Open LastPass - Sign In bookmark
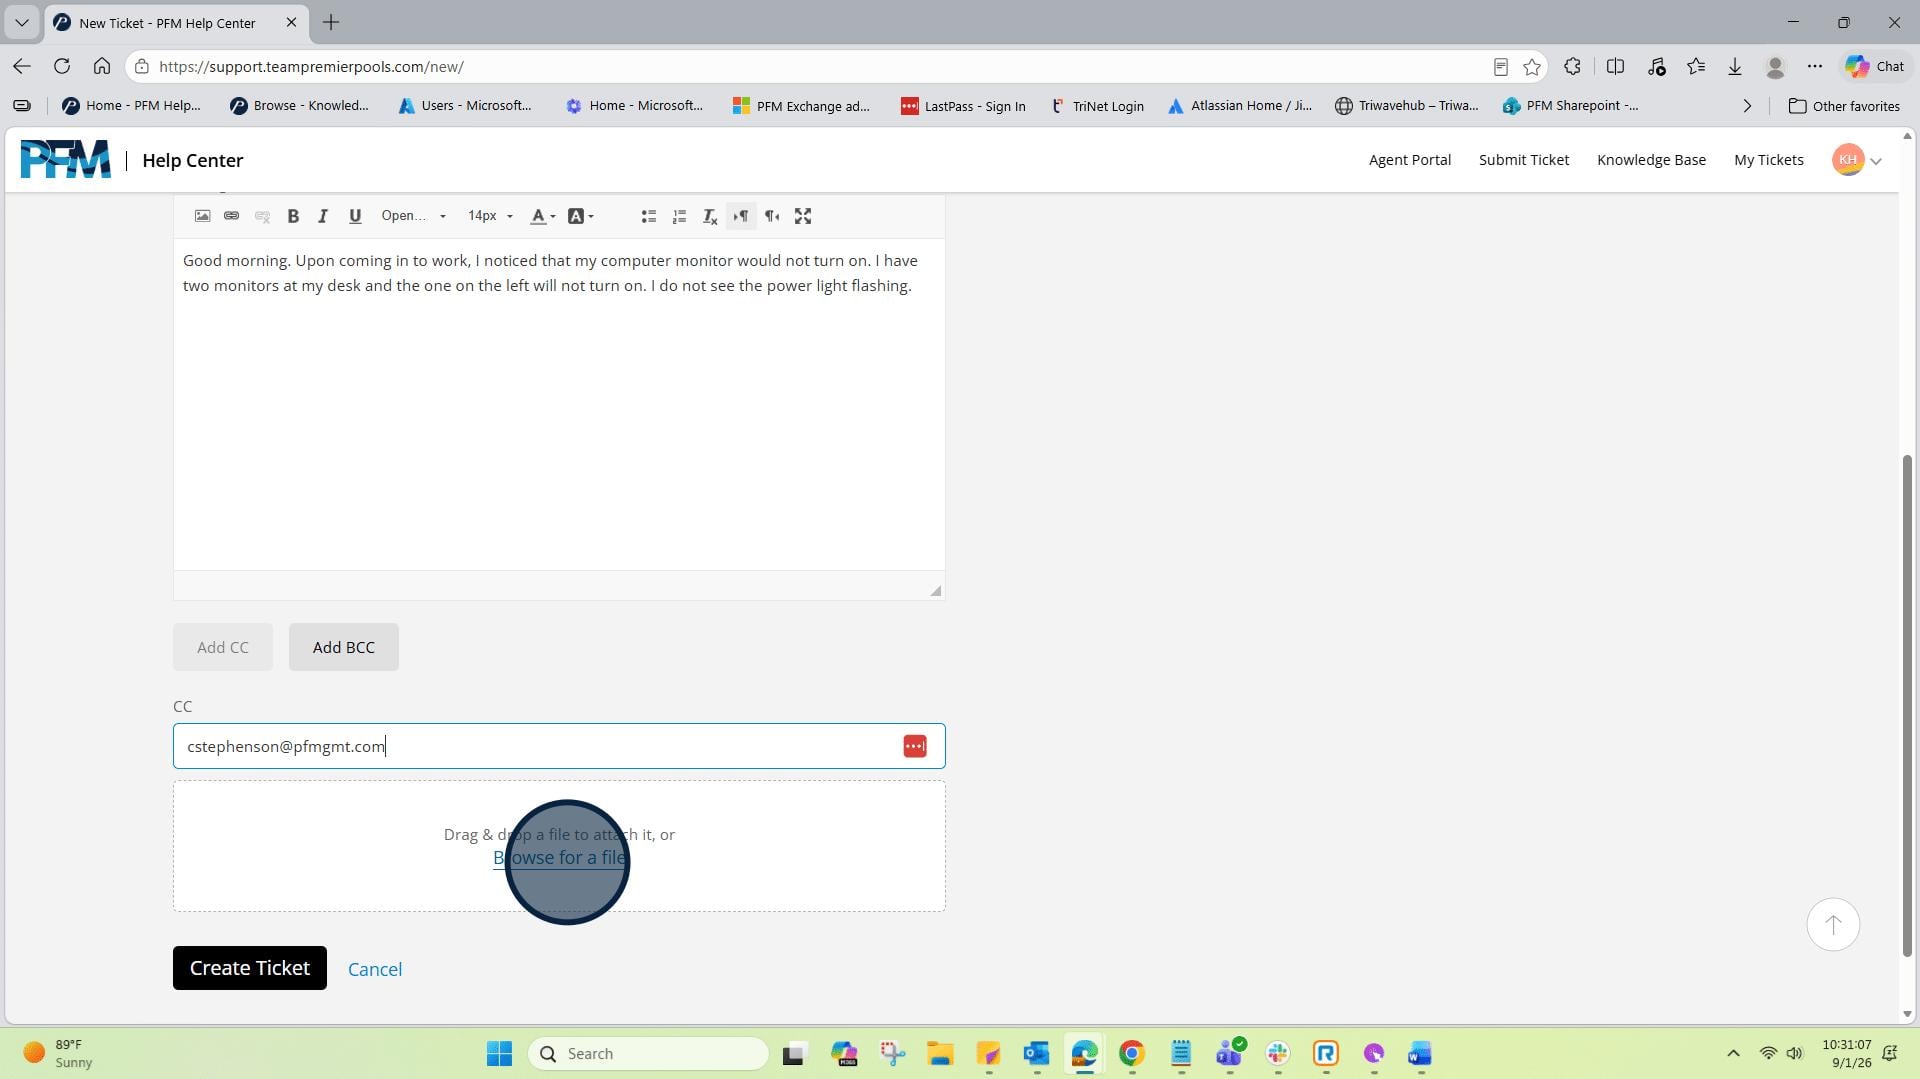The height and width of the screenshot is (1079, 1920). pos(963,106)
